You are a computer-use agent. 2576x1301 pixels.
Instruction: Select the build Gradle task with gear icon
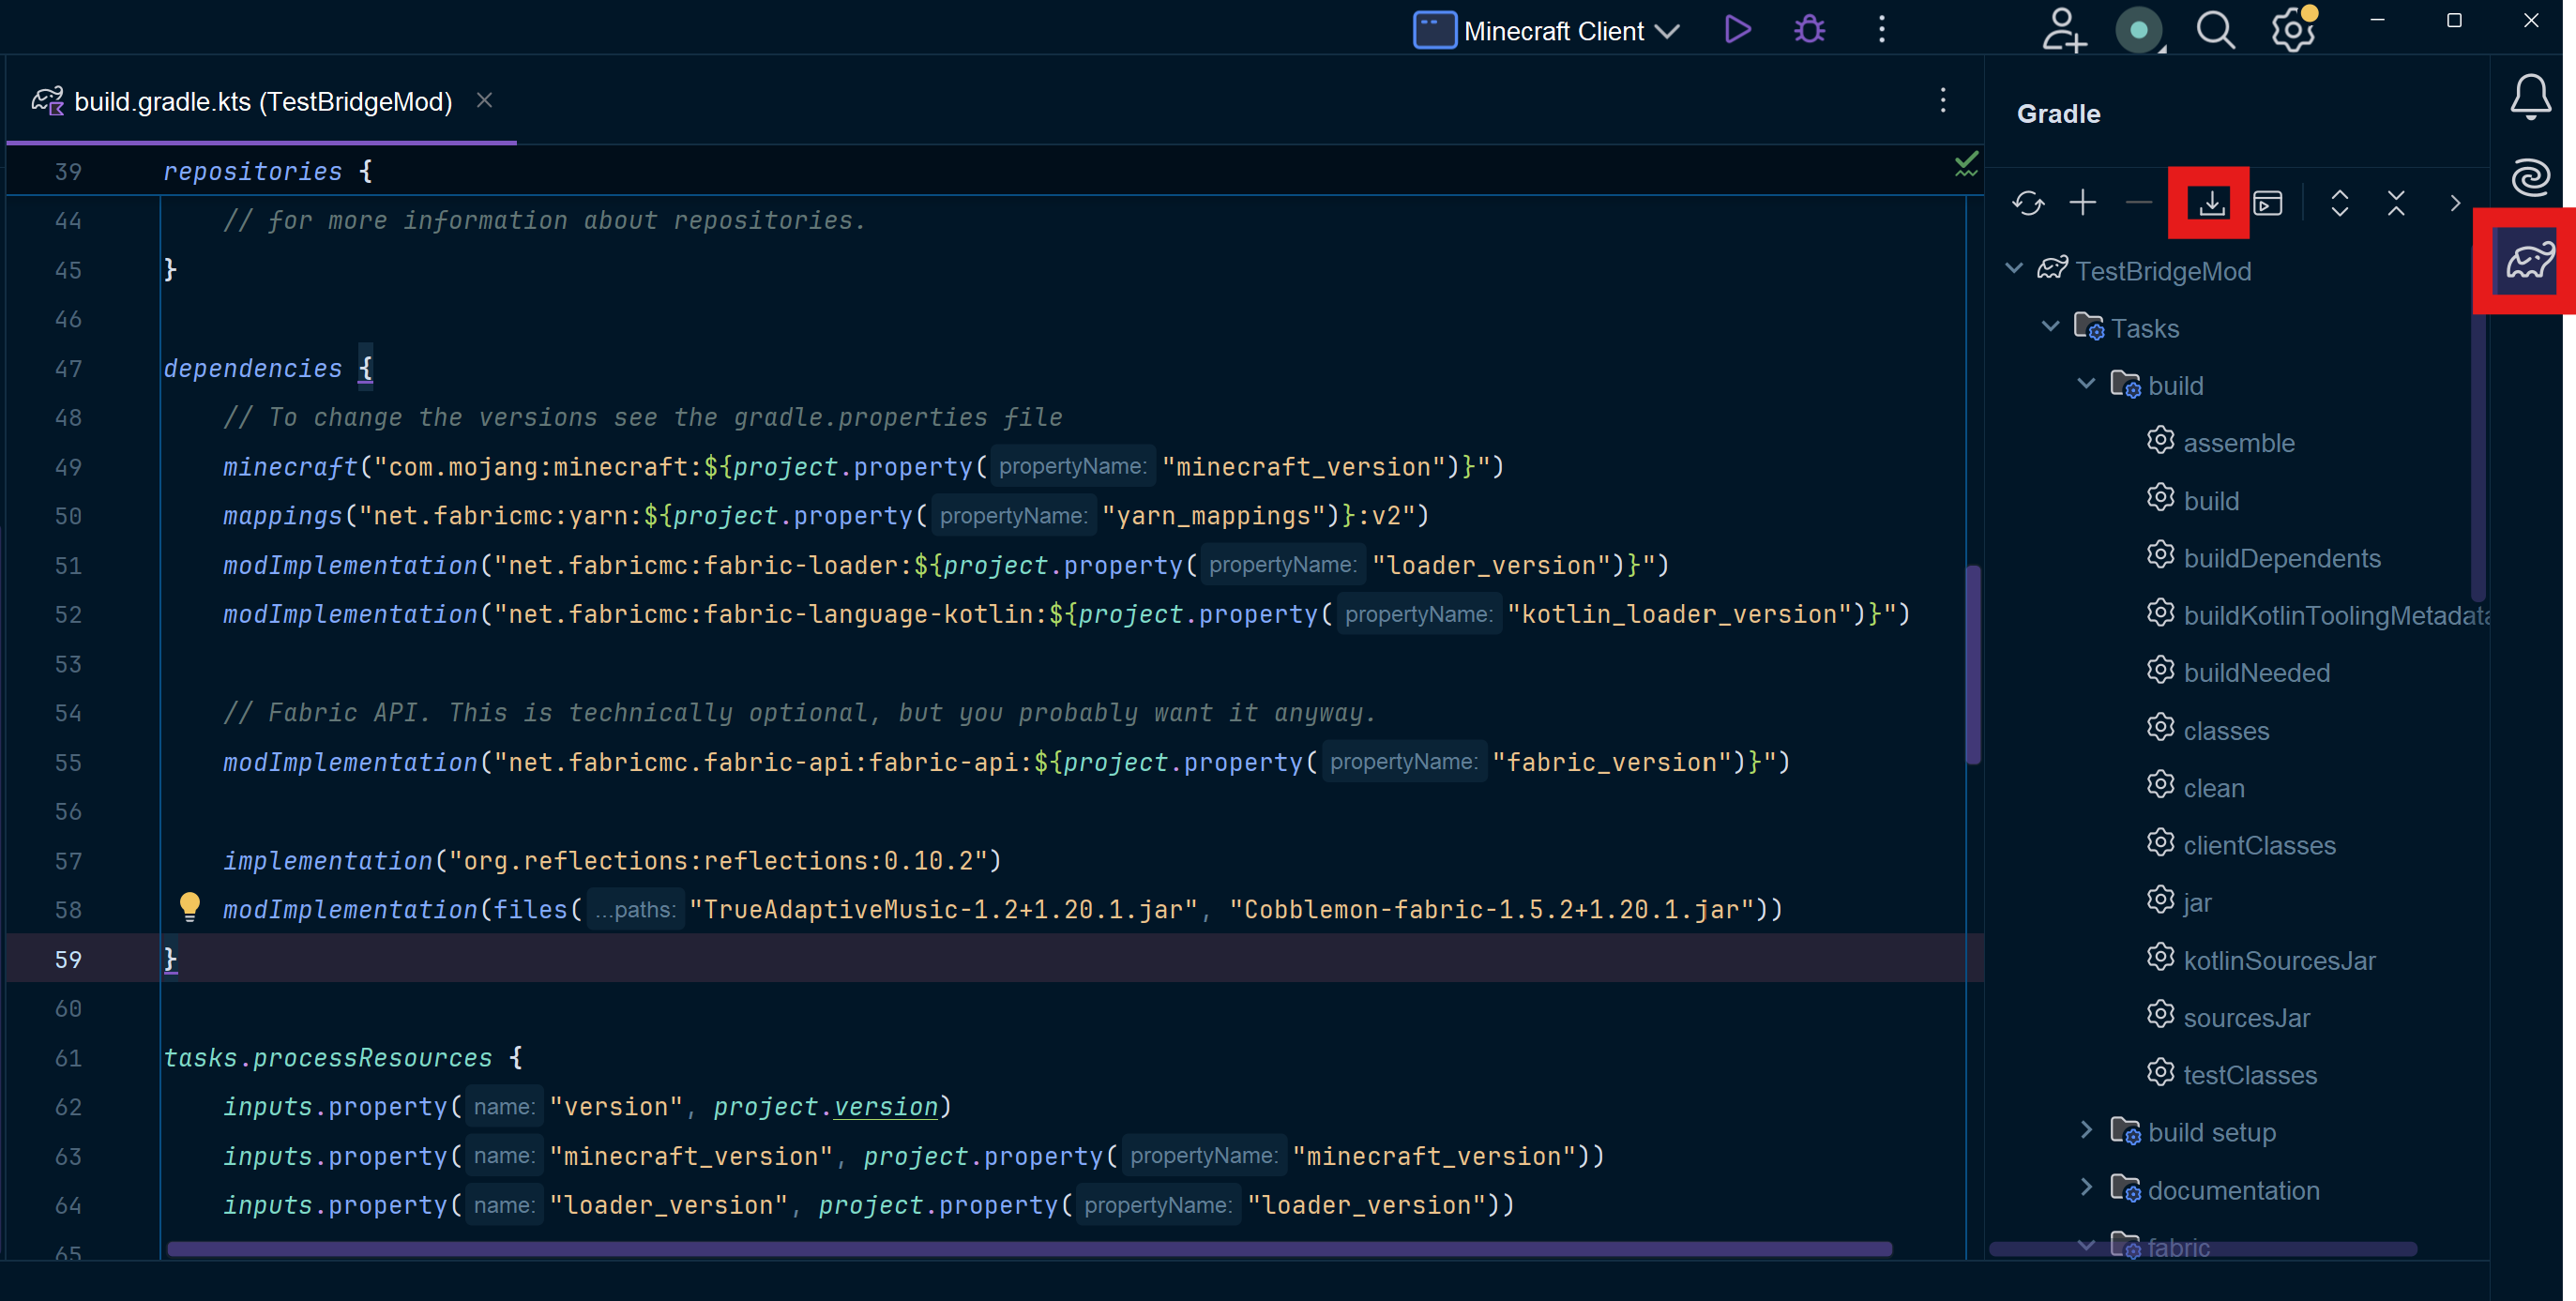coord(2210,501)
